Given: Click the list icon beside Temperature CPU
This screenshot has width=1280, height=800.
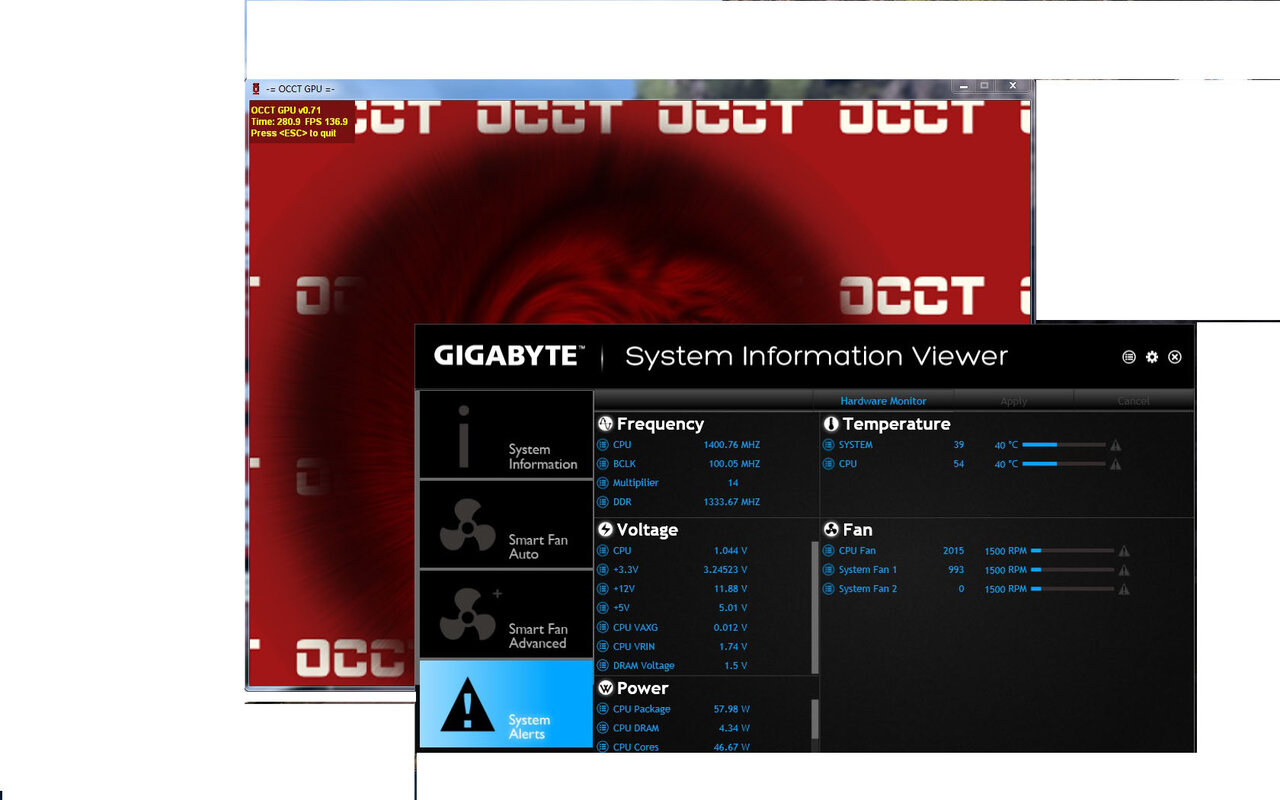Looking at the screenshot, I should click(x=829, y=464).
